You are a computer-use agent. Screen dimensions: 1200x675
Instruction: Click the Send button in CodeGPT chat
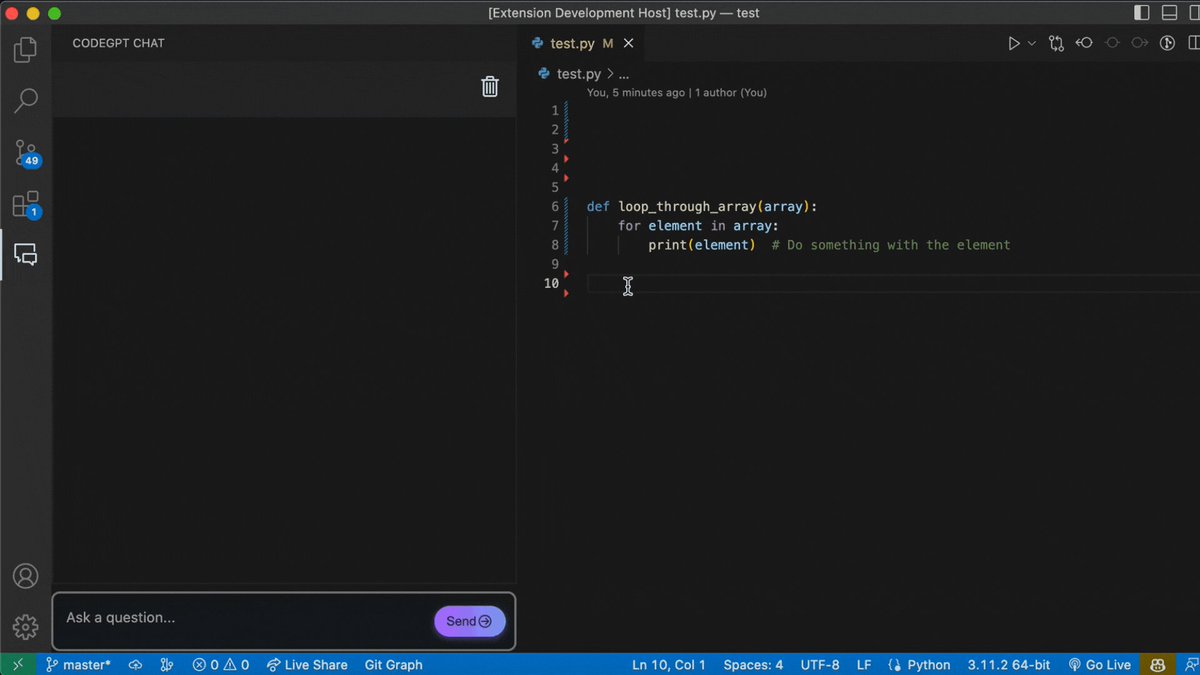[x=470, y=621]
